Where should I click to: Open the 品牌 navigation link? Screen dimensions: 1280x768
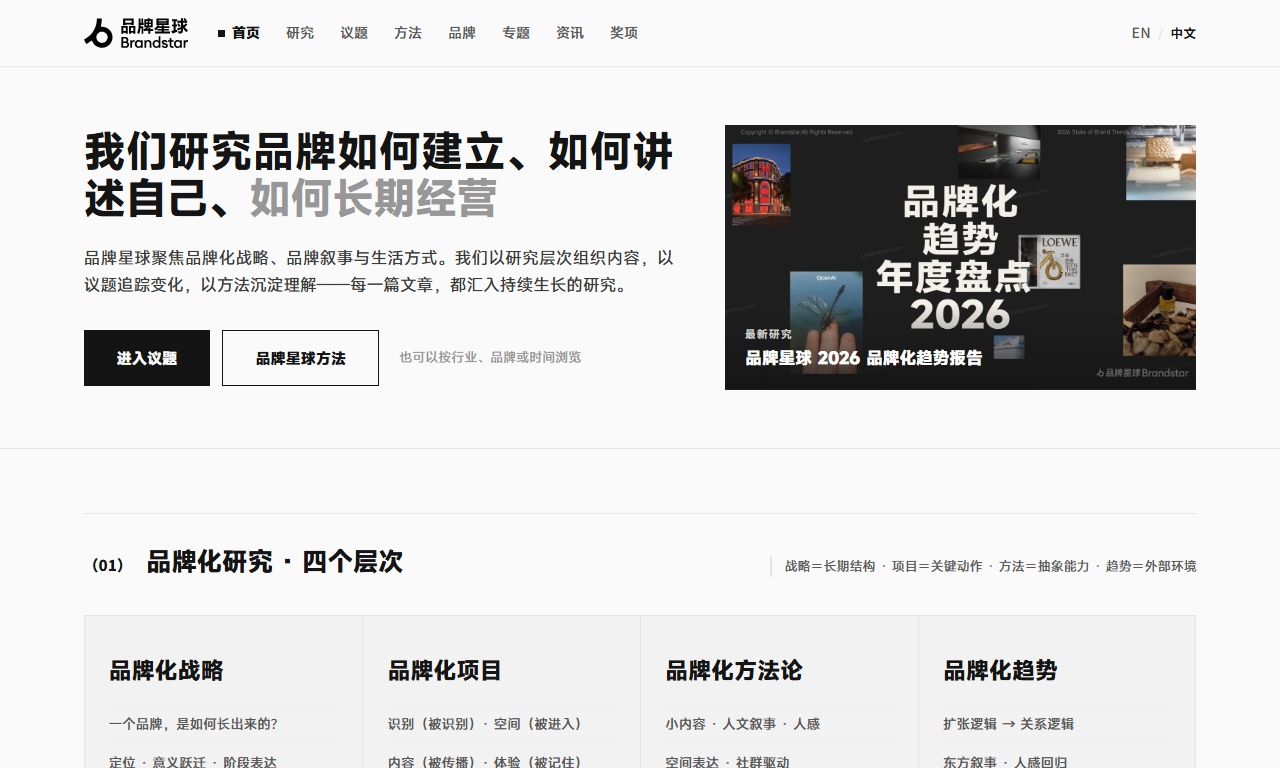point(462,33)
